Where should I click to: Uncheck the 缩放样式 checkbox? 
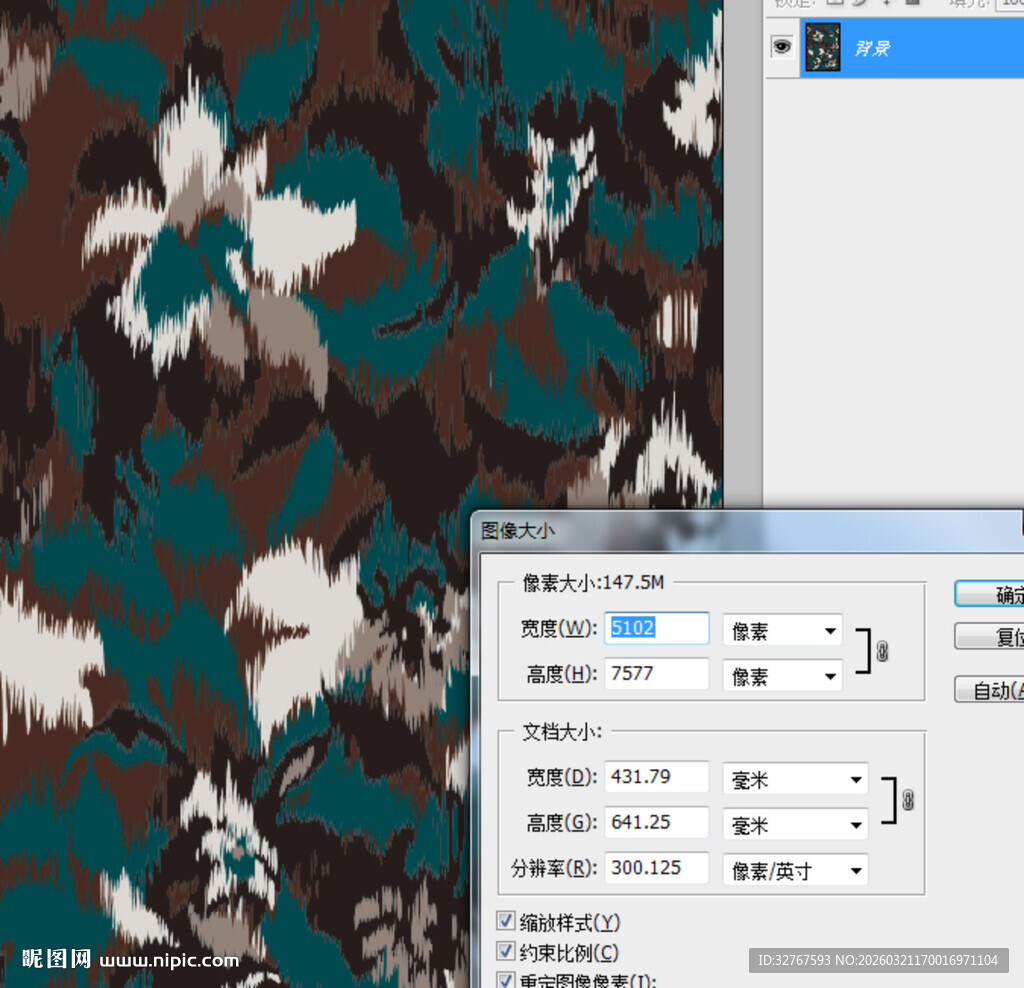(506, 921)
